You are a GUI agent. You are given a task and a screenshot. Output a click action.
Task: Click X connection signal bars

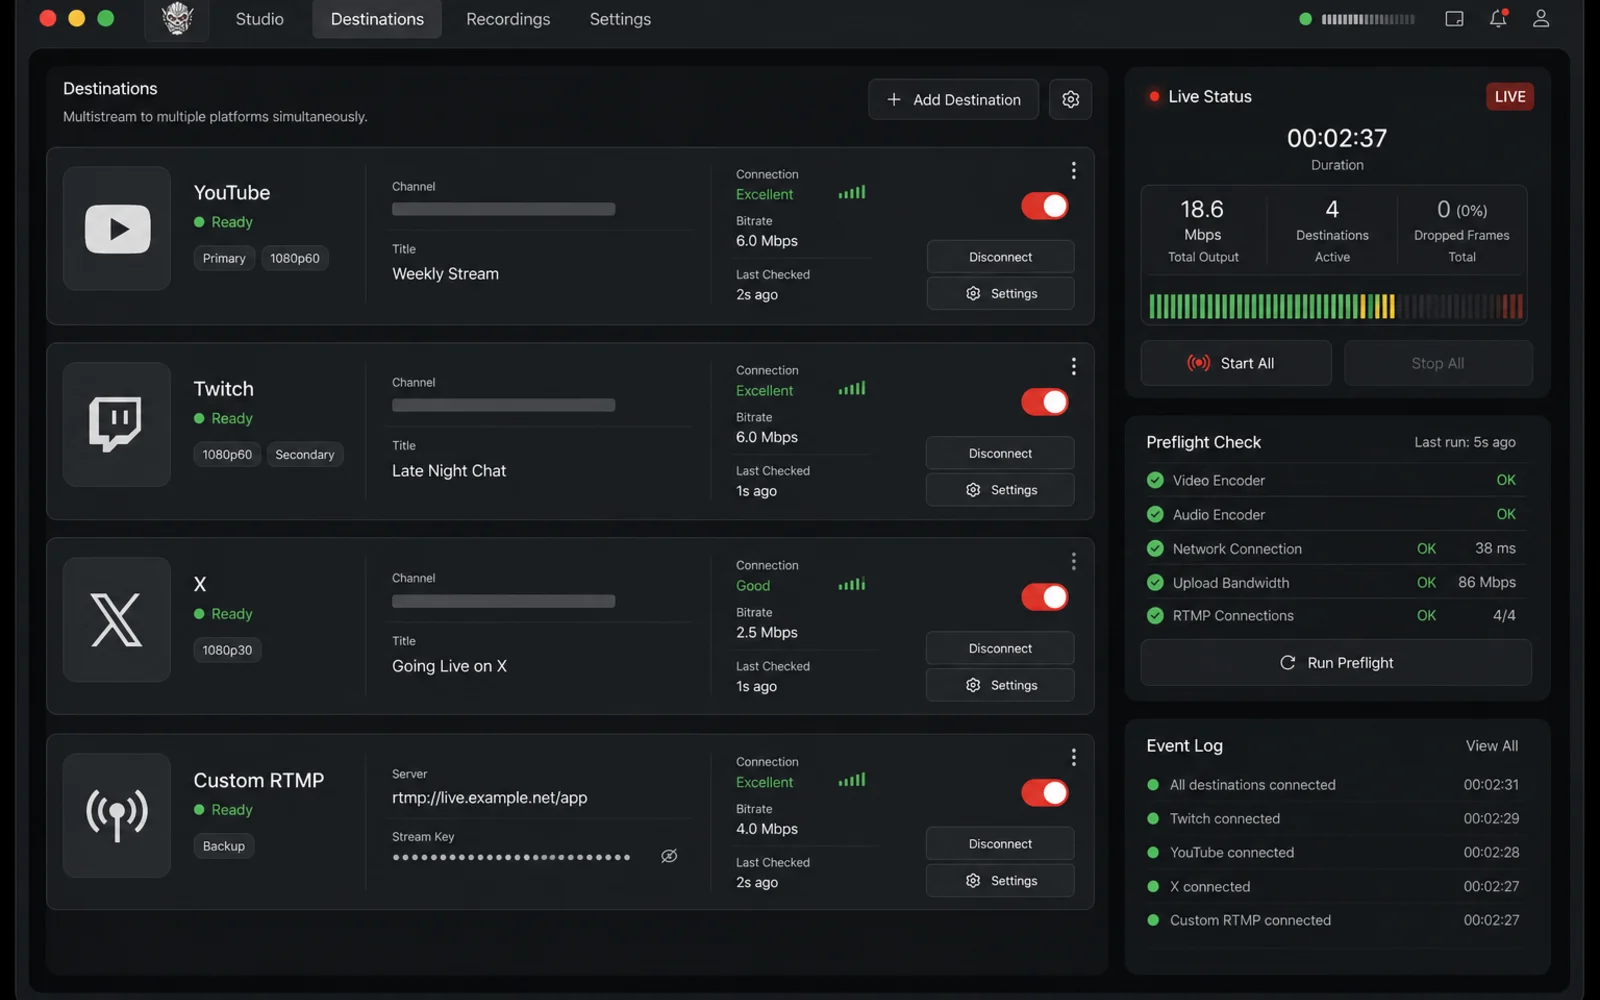coord(852,584)
